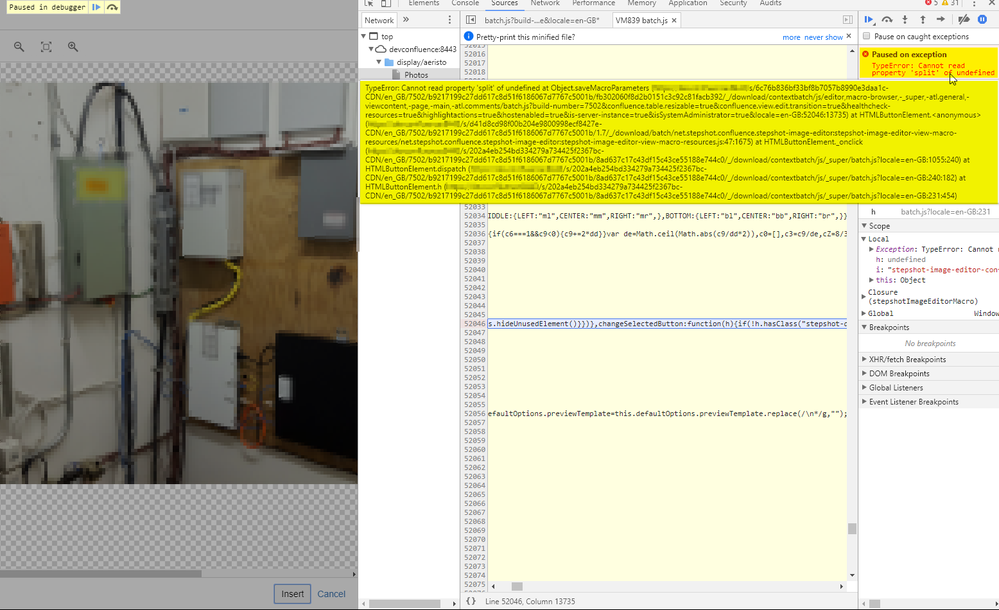
Task: Open the Application panel tab
Action: (687, 3)
